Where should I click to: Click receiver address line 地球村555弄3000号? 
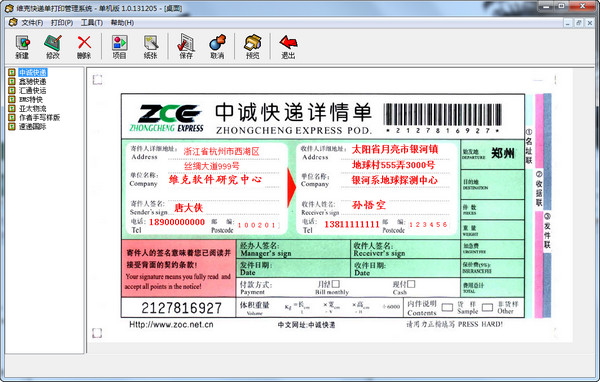tap(393, 165)
